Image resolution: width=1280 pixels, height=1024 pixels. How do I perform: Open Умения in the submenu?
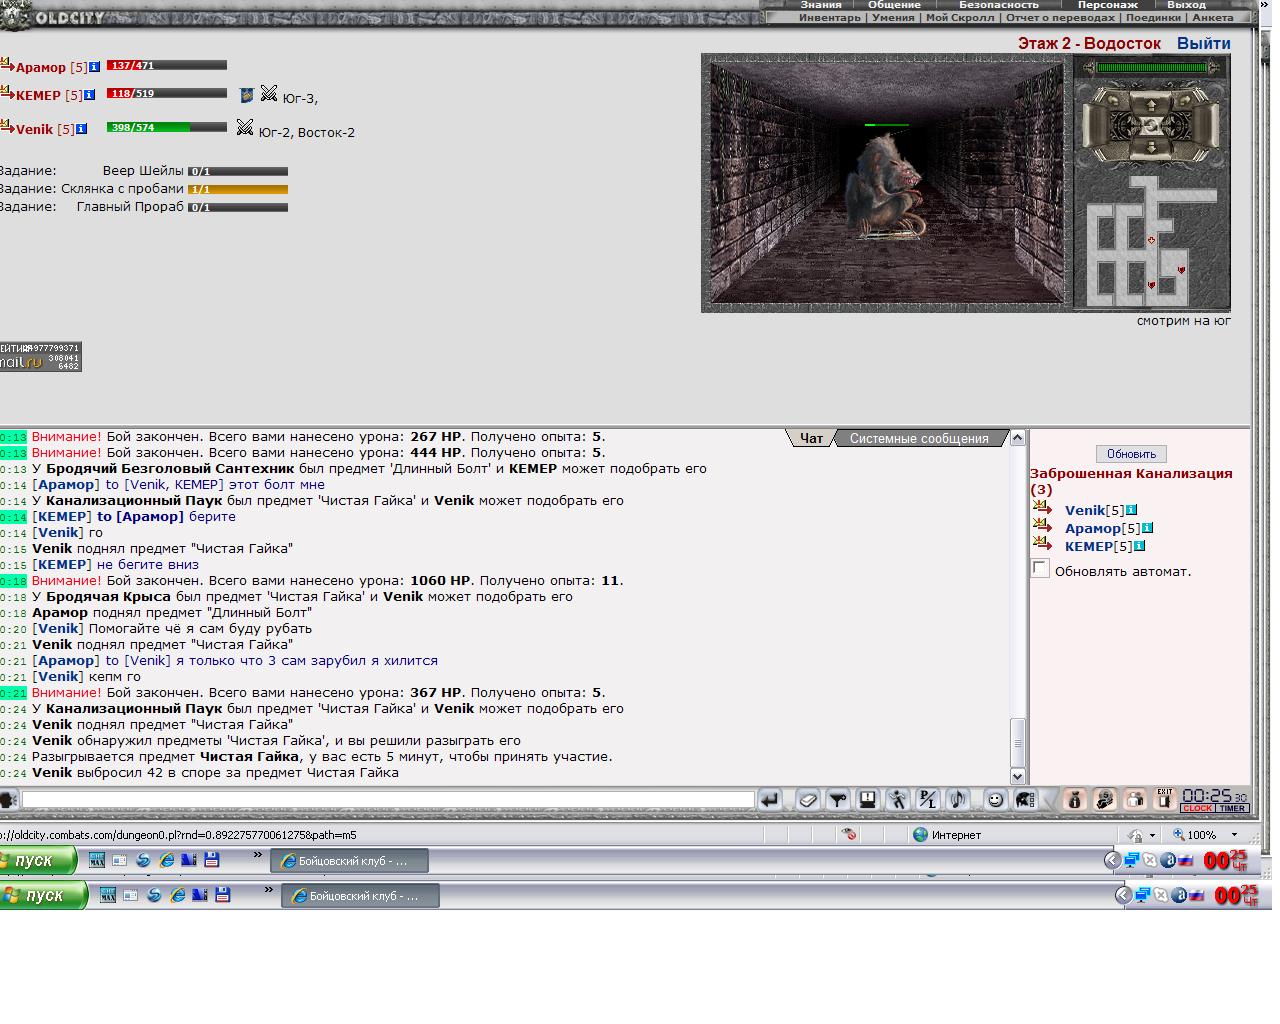pos(893,17)
